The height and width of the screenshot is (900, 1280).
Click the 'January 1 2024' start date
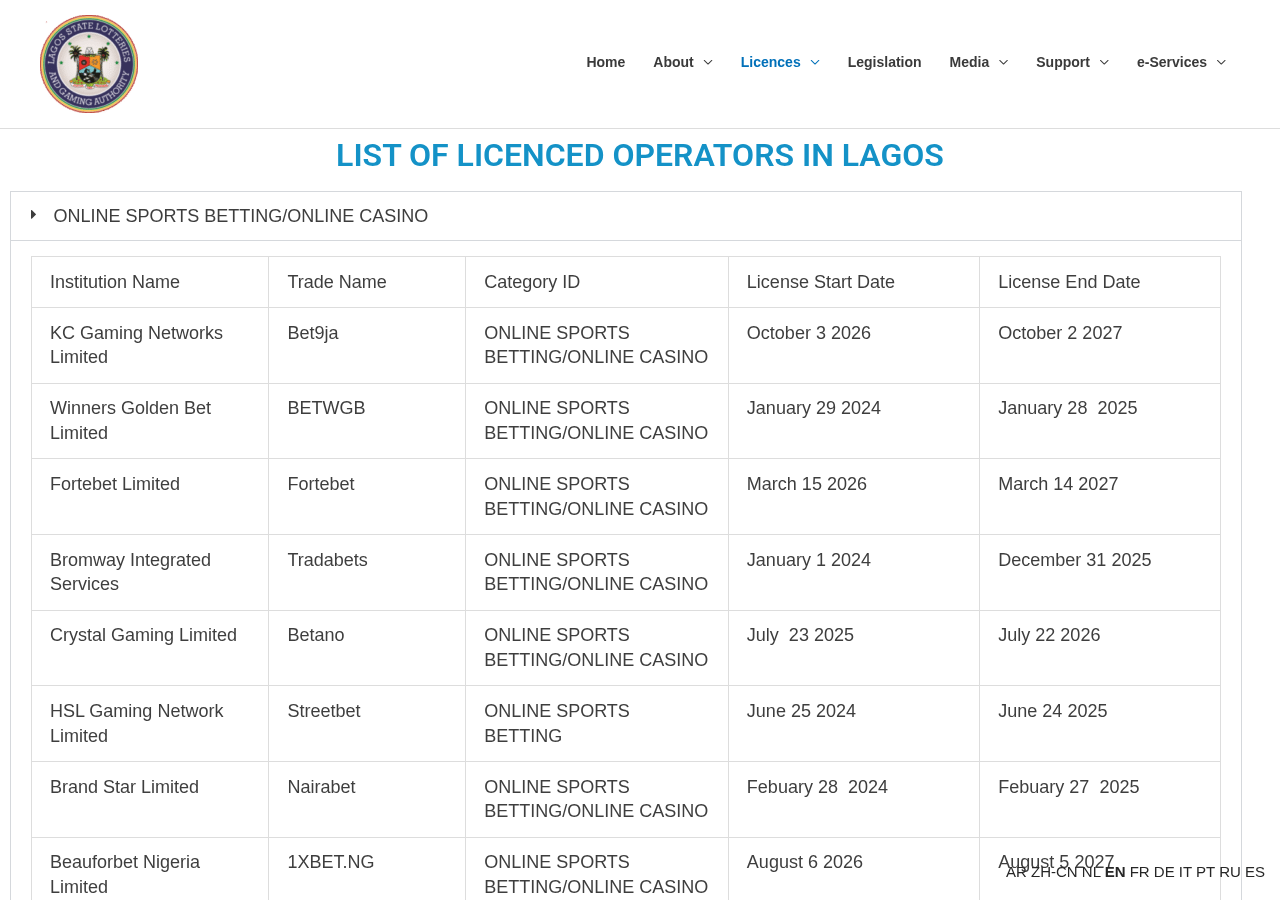[809, 560]
